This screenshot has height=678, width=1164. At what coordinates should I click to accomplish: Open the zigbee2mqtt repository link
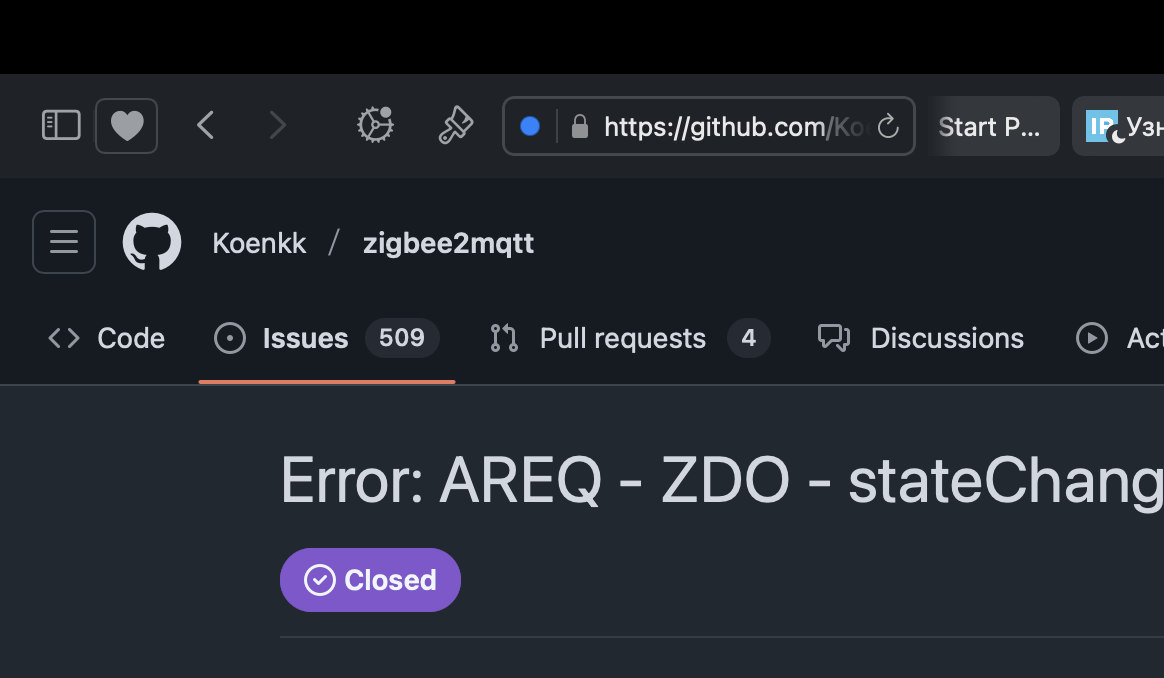click(448, 243)
